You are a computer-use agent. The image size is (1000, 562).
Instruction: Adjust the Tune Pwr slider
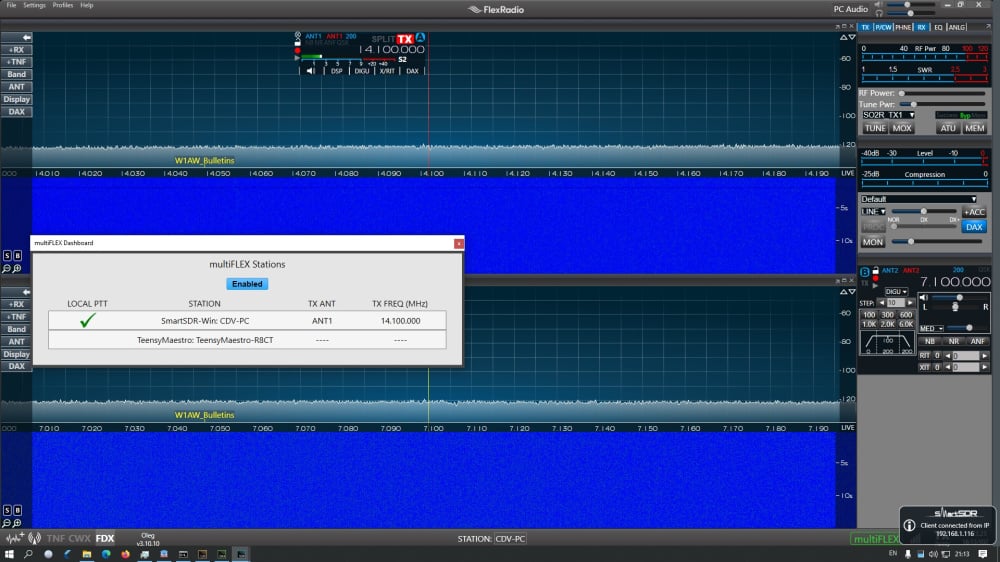(944, 104)
